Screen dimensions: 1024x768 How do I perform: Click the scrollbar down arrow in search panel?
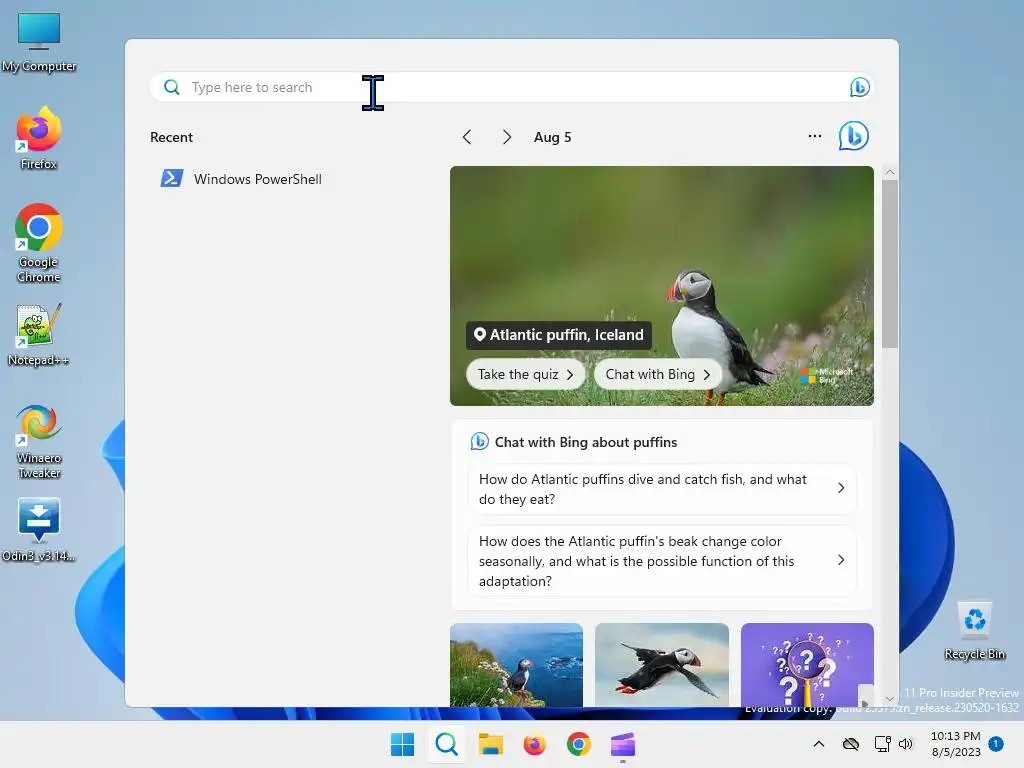(x=889, y=699)
